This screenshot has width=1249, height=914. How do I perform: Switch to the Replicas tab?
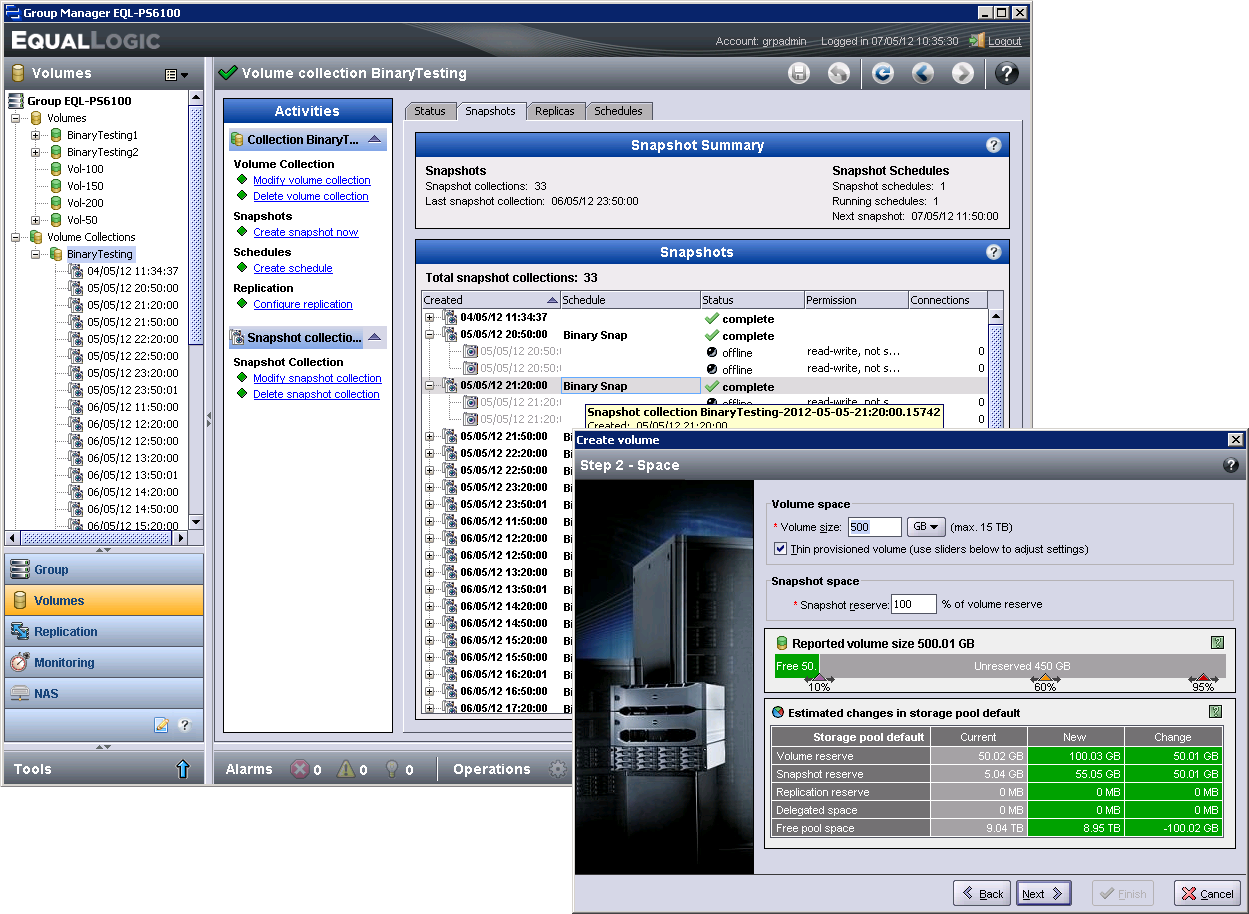coord(554,111)
